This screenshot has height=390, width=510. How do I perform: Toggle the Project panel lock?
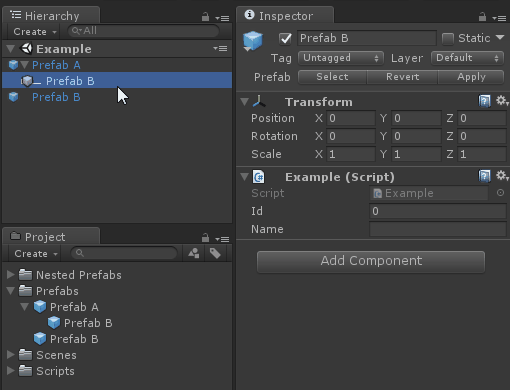pyautogui.click(x=205, y=238)
